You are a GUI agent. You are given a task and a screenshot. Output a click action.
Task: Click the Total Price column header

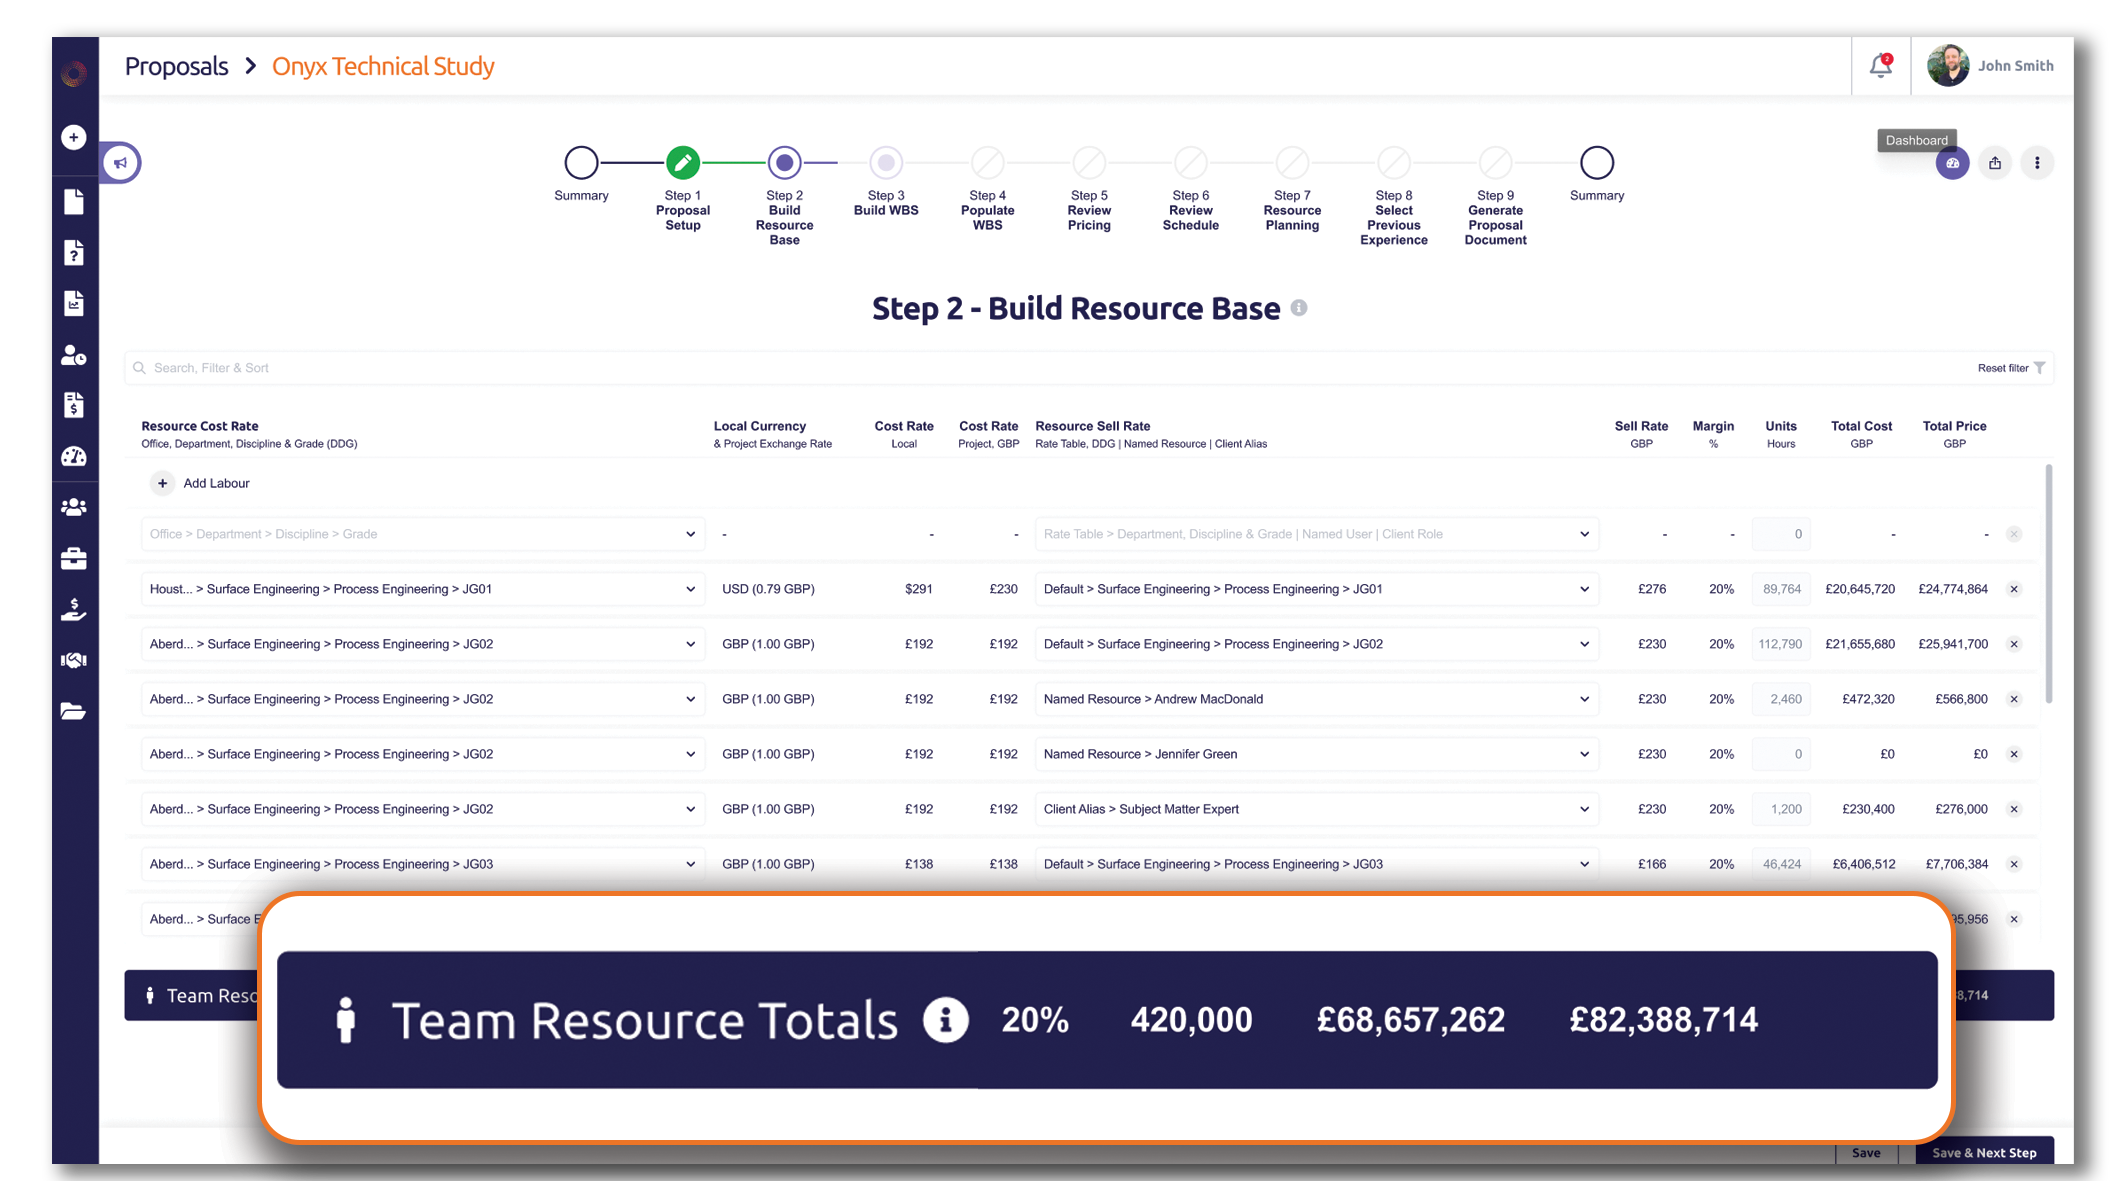[x=1954, y=434]
